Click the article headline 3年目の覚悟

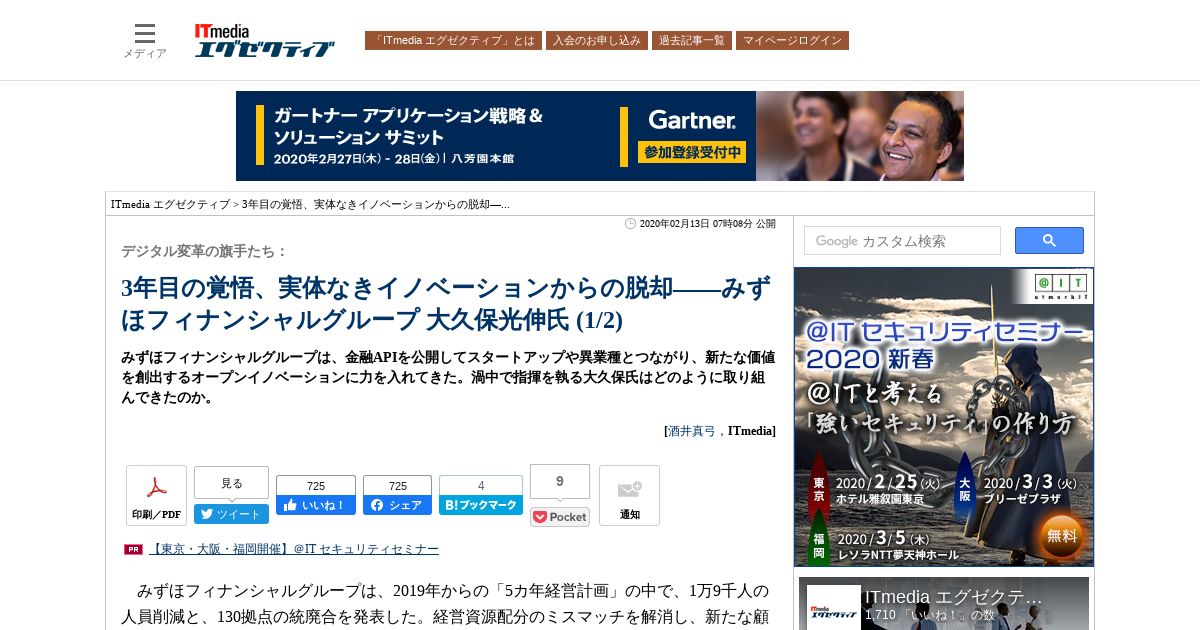coord(446,305)
